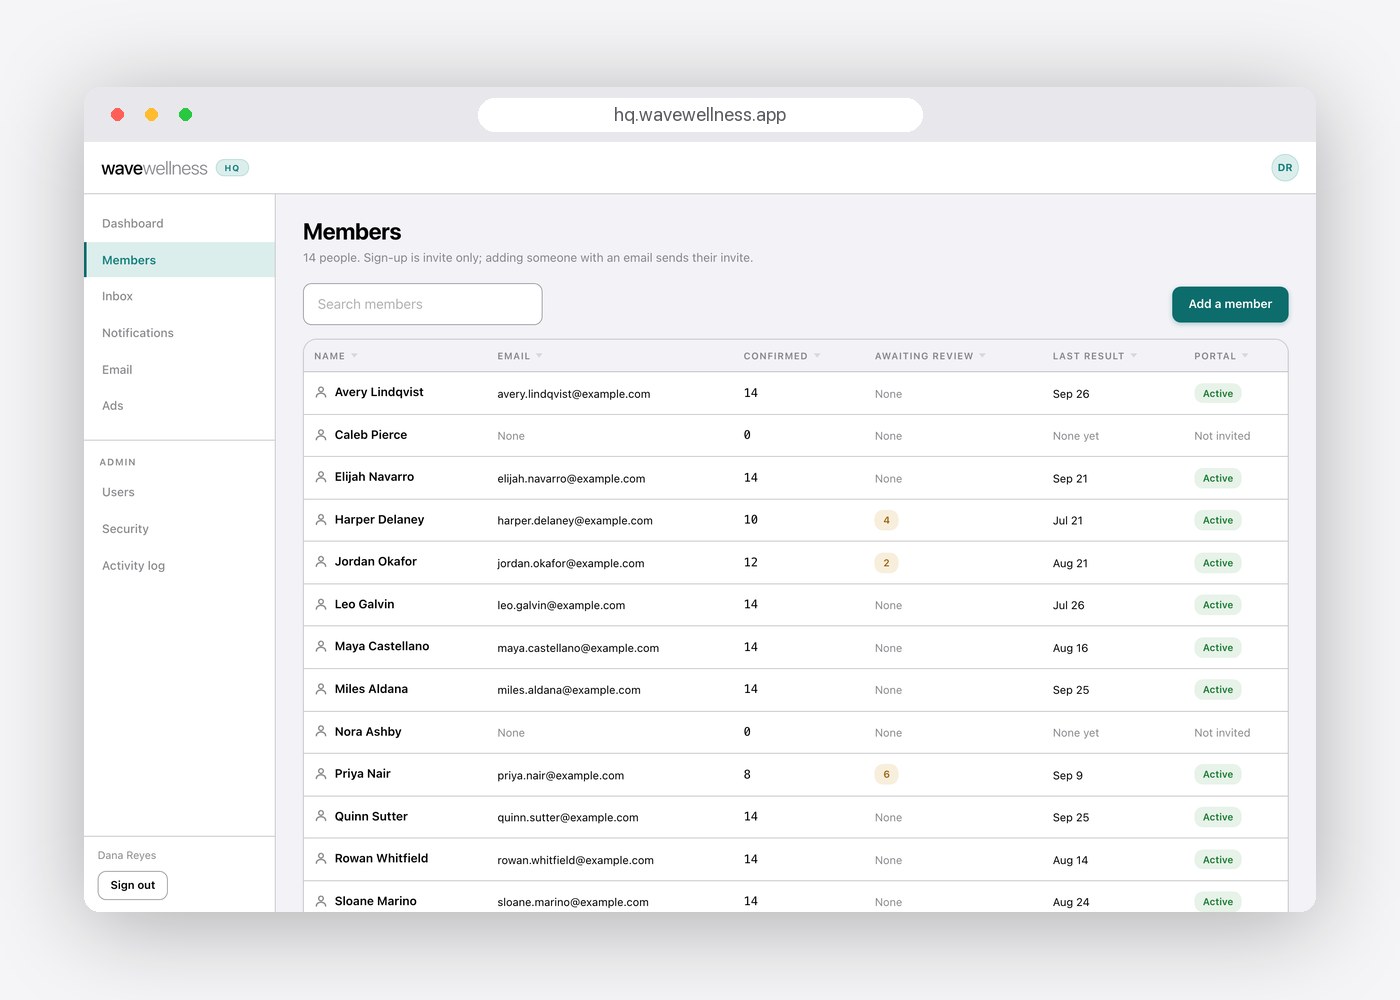Image resolution: width=1400 pixels, height=1000 pixels.
Task: Sort by Awaiting Review column header
Action: coord(930,356)
